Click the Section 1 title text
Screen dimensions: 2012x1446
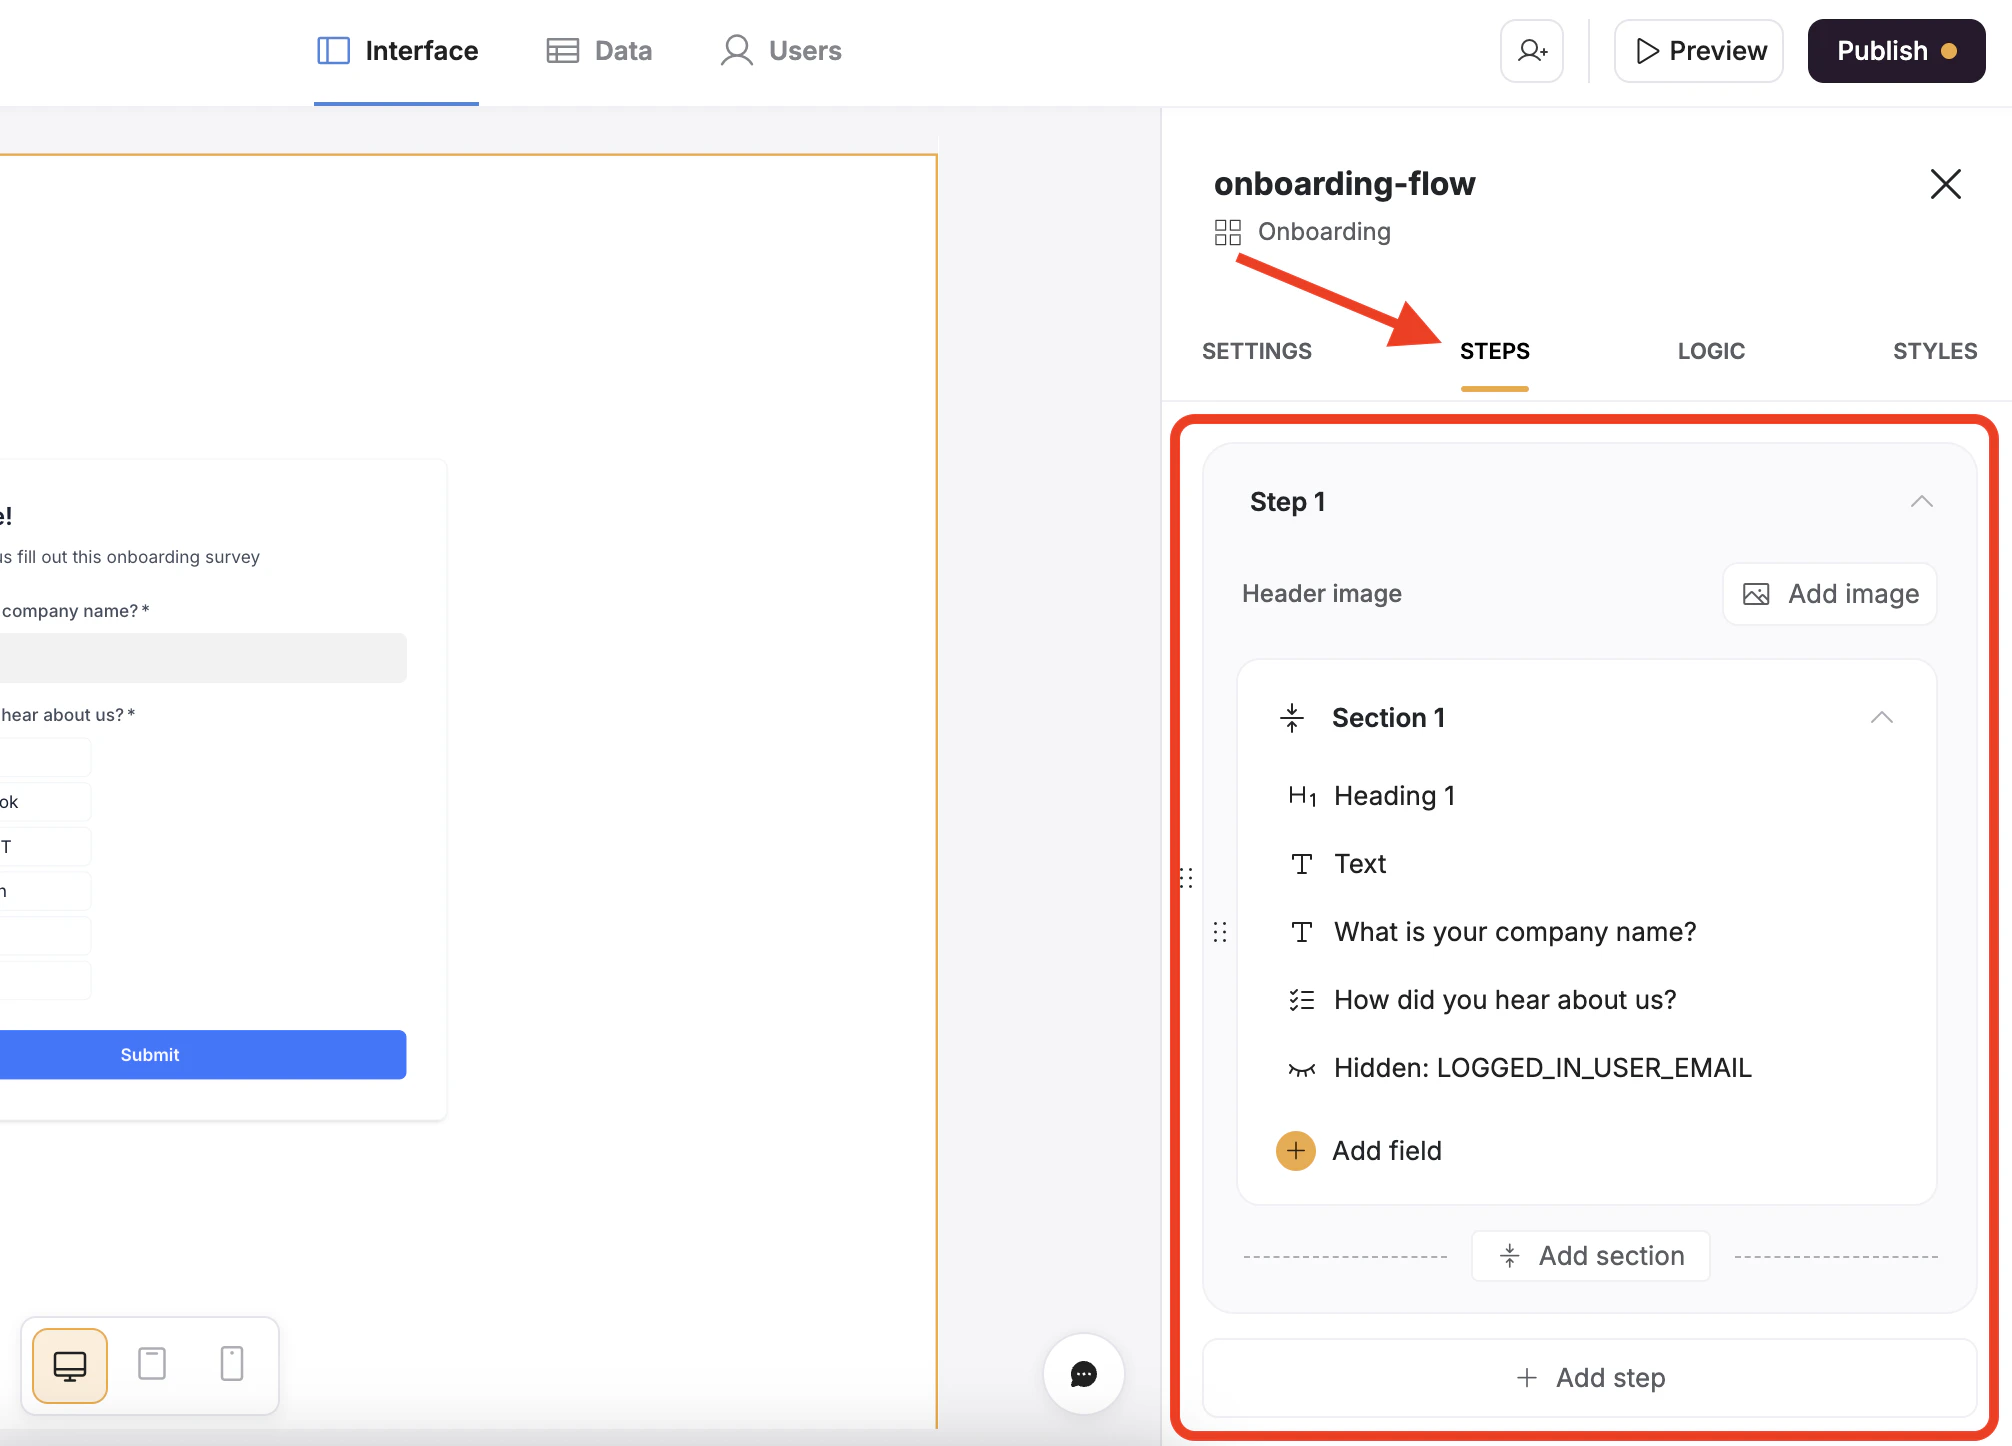[x=1388, y=718]
